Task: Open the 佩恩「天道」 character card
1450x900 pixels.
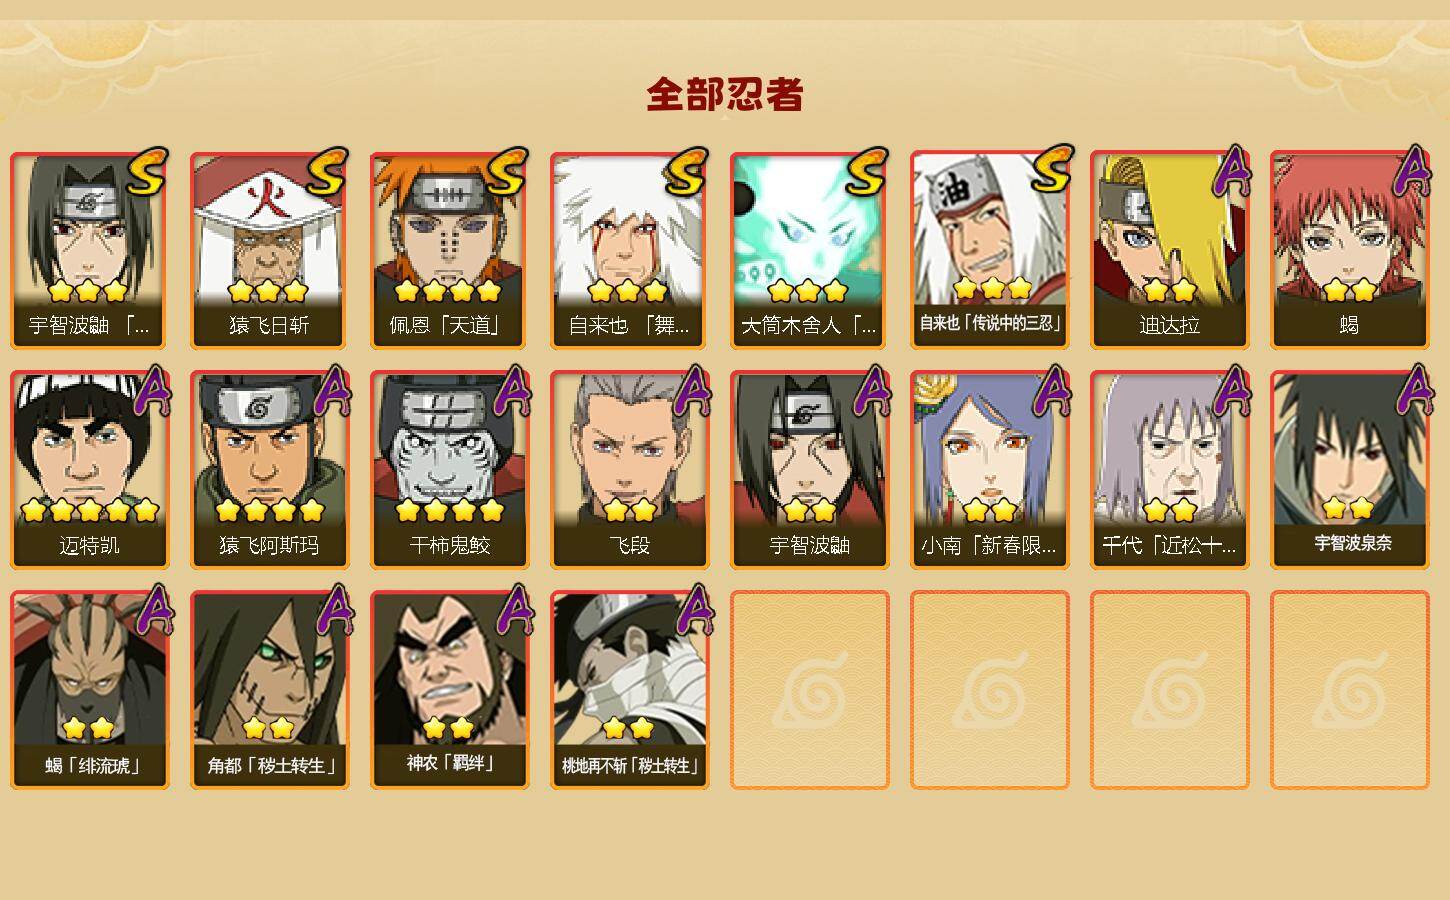Action: coord(449,250)
